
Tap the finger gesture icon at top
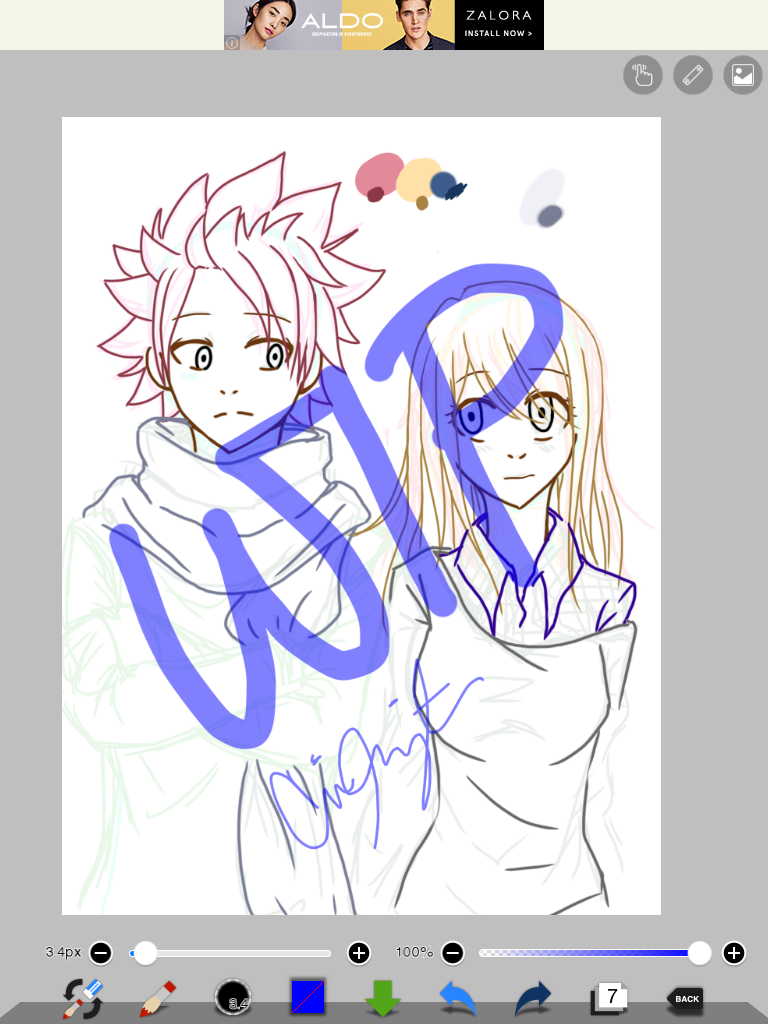643,75
